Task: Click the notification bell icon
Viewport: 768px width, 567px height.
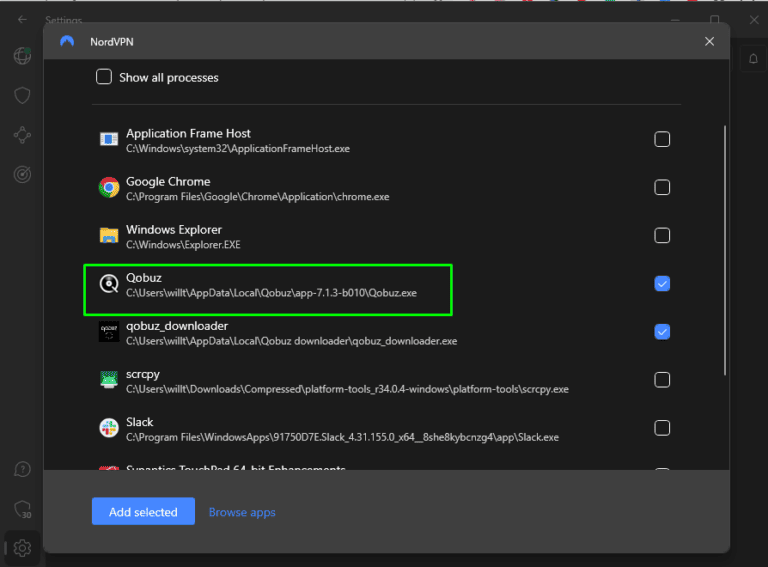Action: tap(754, 59)
